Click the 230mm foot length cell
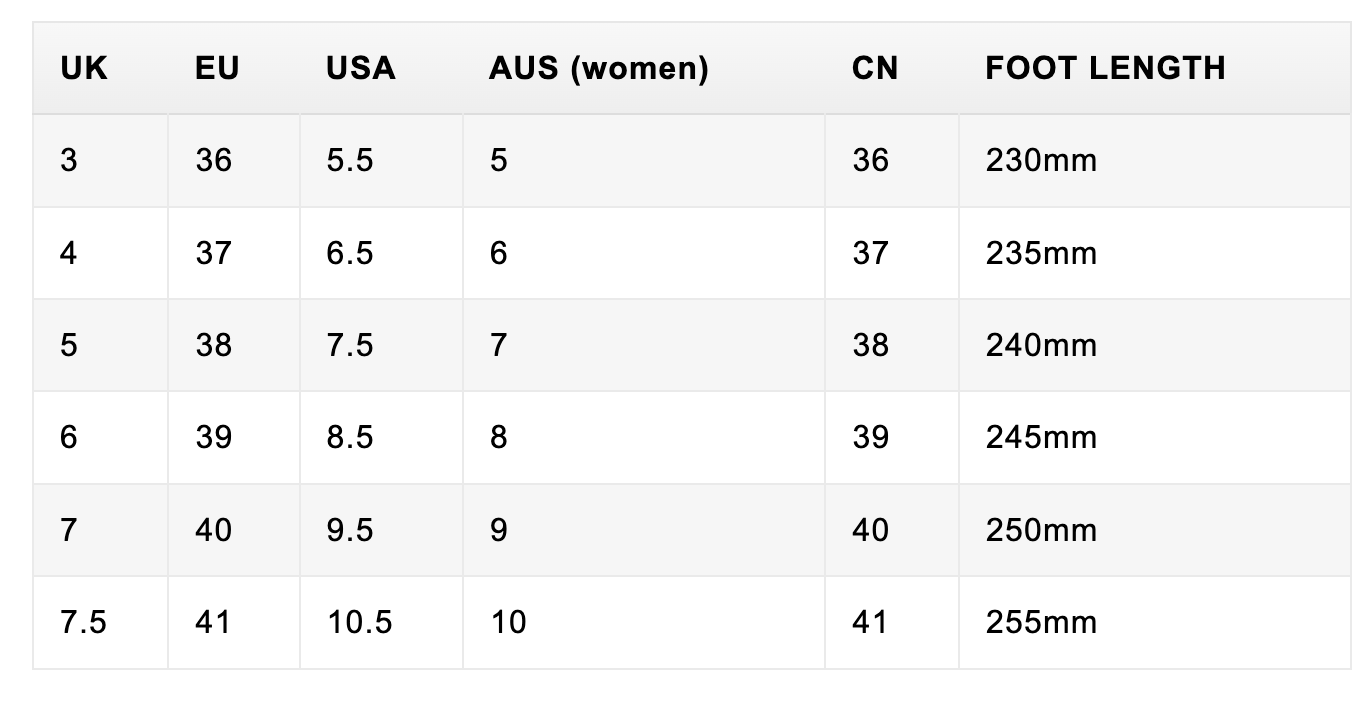 (x=1041, y=160)
